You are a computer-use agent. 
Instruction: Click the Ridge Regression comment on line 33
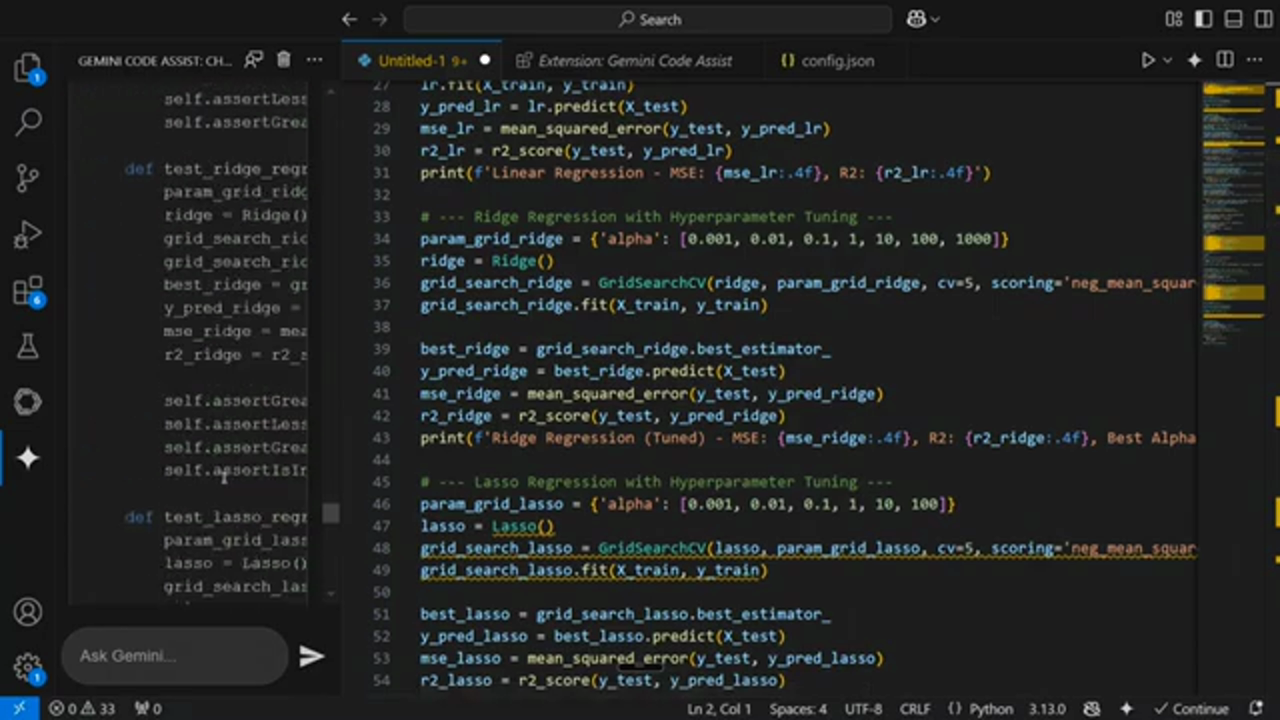tap(656, 217)
